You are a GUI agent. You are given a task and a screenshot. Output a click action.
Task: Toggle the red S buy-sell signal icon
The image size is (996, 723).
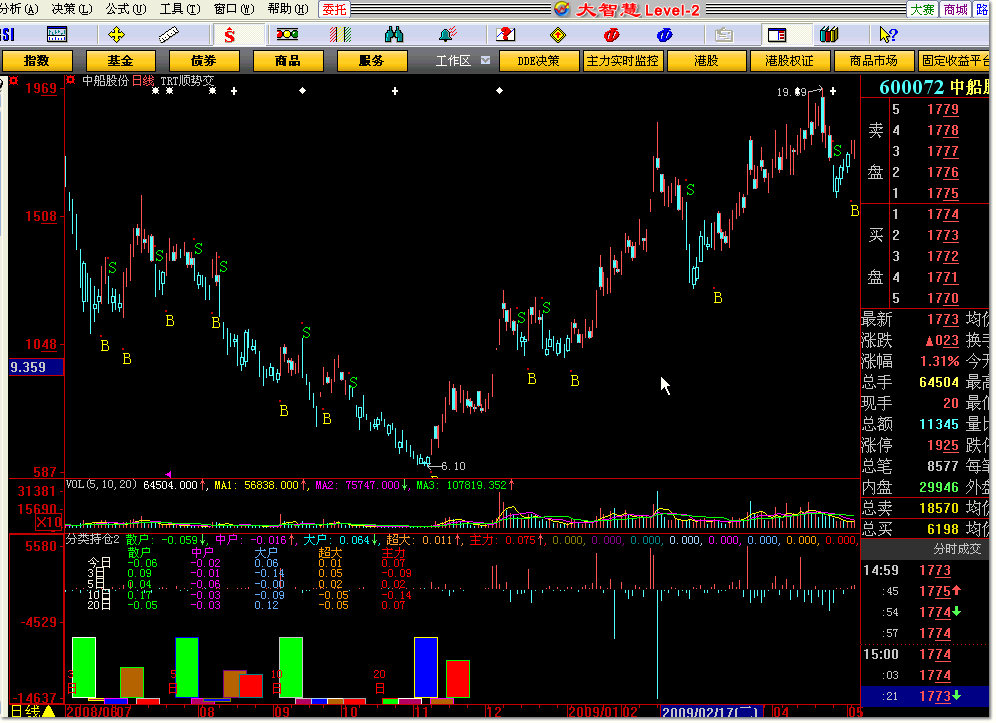(229, 35)
